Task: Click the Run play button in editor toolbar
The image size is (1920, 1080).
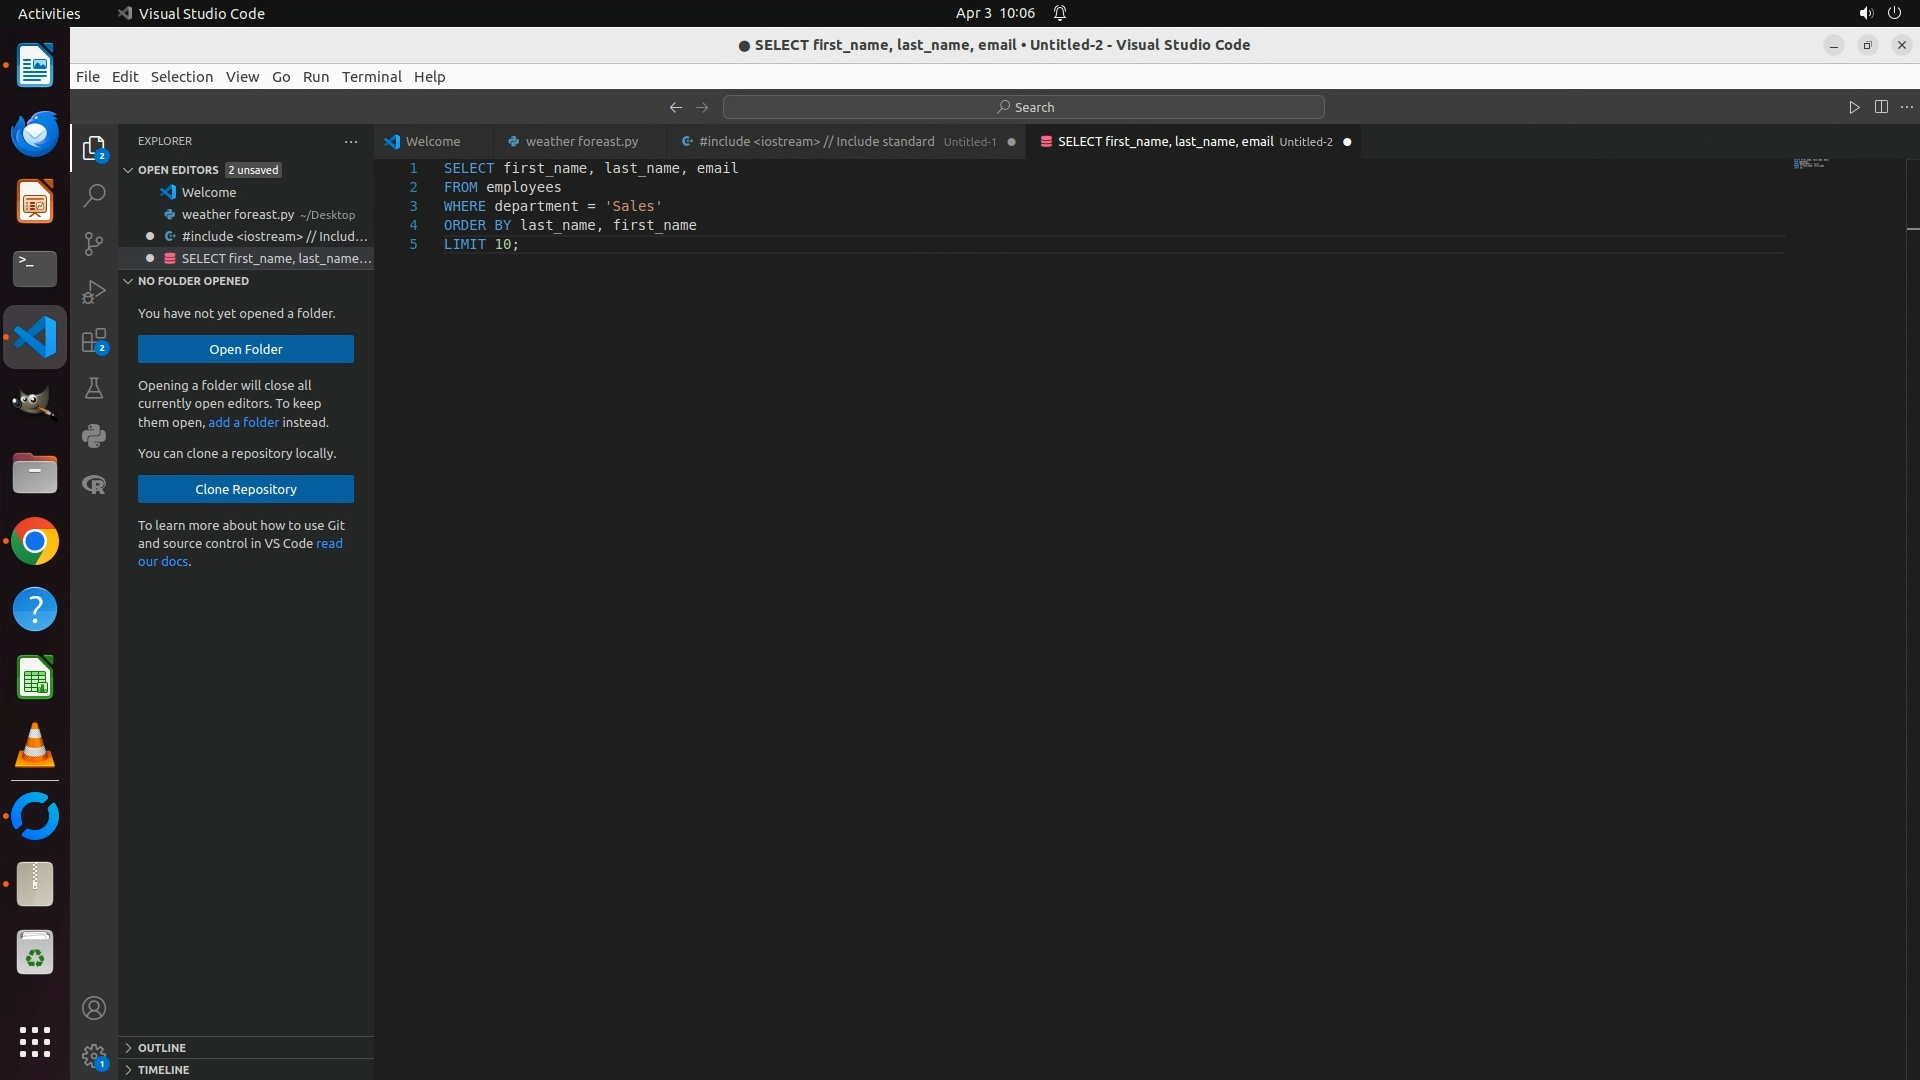Action: tap(1854, 107)
